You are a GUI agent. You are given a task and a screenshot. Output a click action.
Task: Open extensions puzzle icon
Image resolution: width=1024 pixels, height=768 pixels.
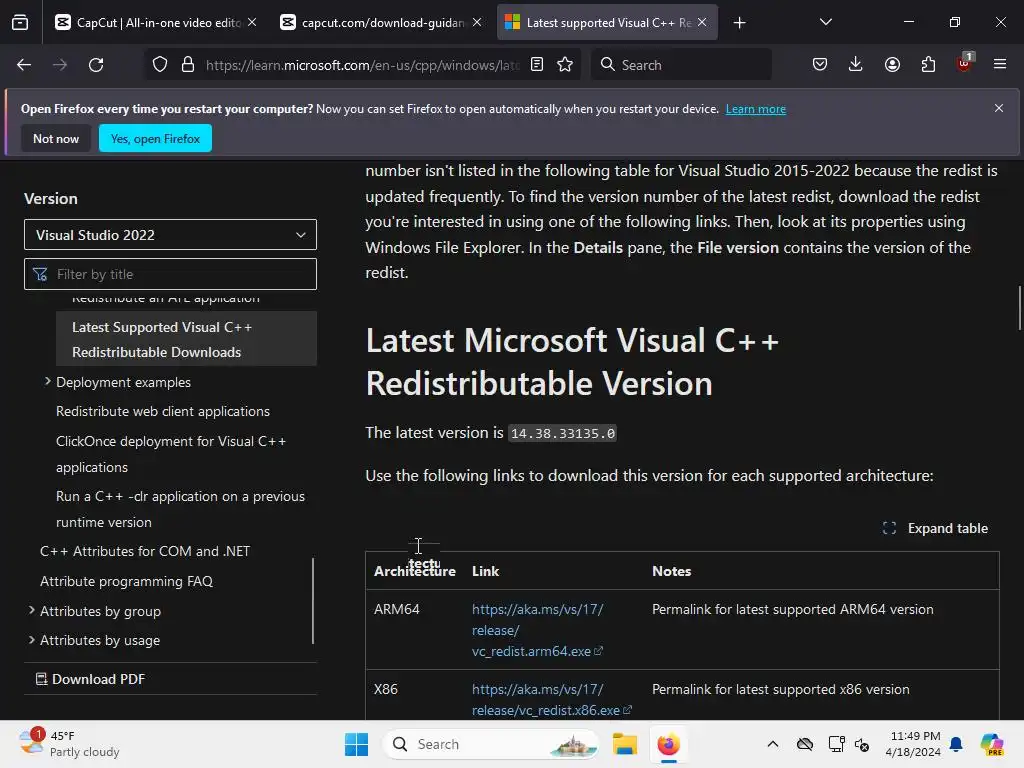(x=928, y=65)
